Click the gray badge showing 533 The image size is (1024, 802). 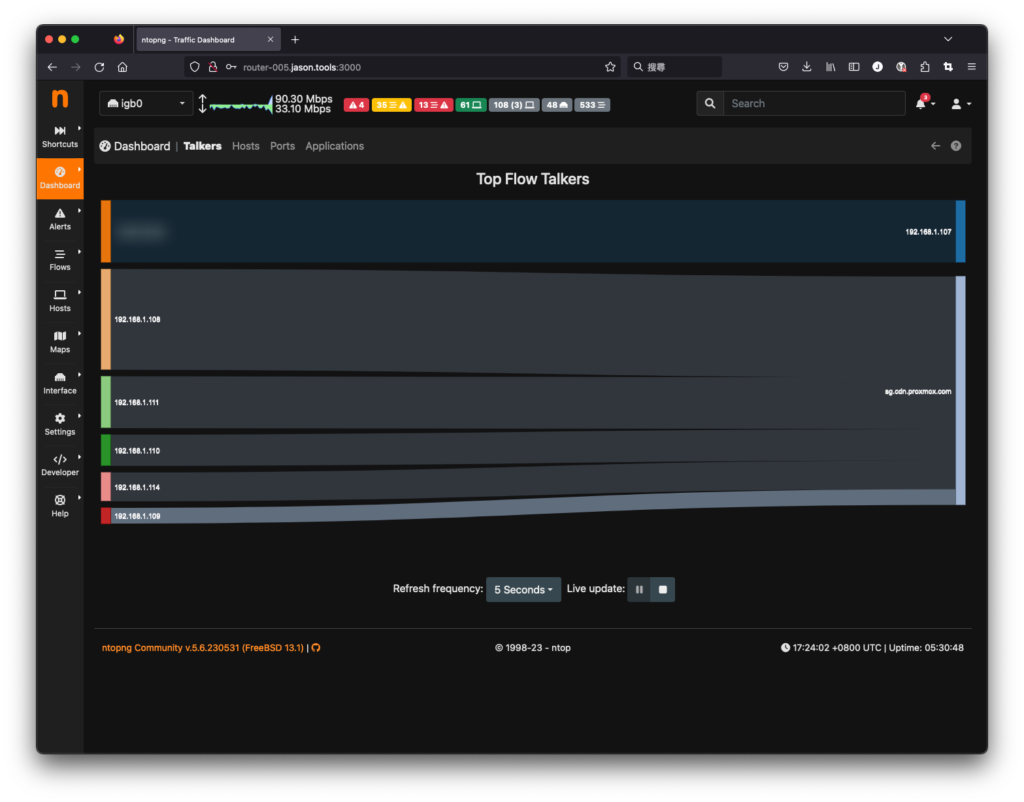(x=592, y=104)
